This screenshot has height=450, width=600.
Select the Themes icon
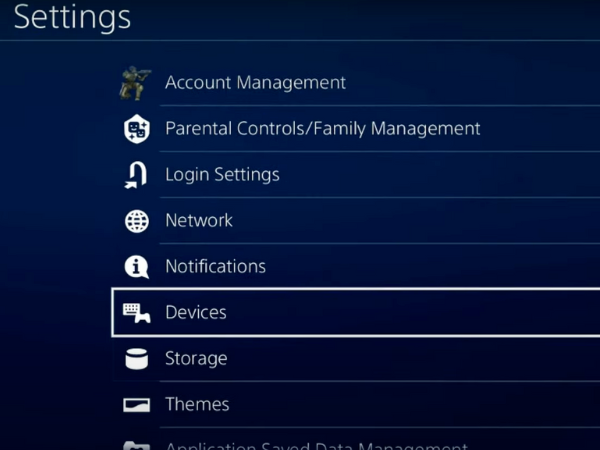(137, 405)
